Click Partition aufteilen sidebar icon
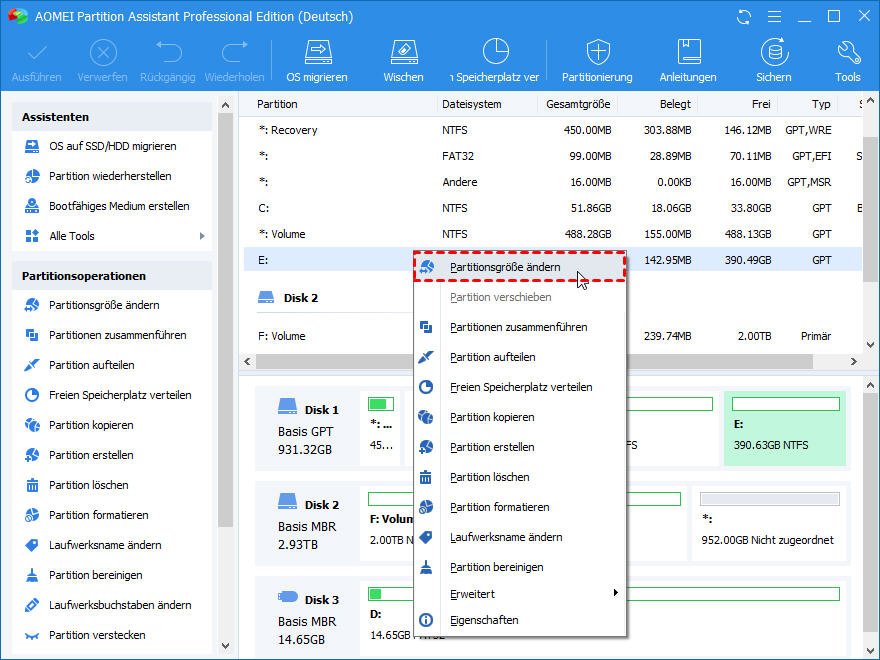 click(32, 365)
